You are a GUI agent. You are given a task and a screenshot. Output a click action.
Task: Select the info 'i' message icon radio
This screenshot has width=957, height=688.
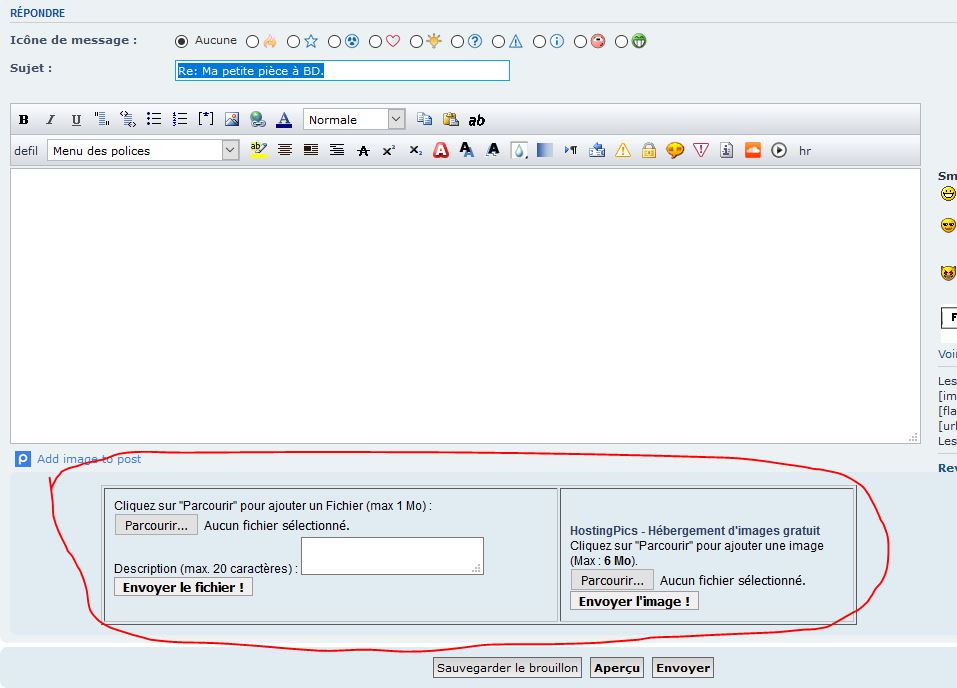[x=540, y=42]
